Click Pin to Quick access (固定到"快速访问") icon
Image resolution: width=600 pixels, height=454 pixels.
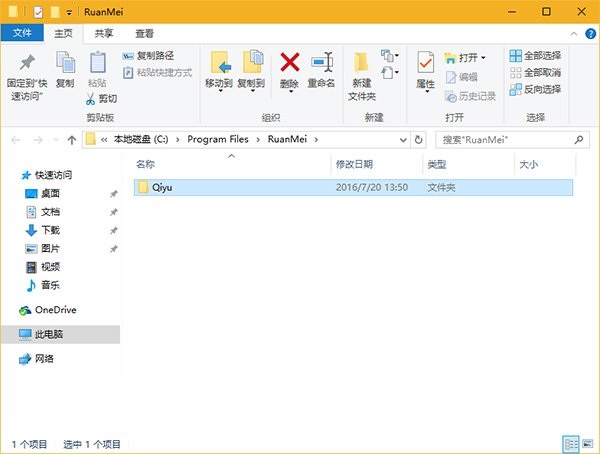27,63
